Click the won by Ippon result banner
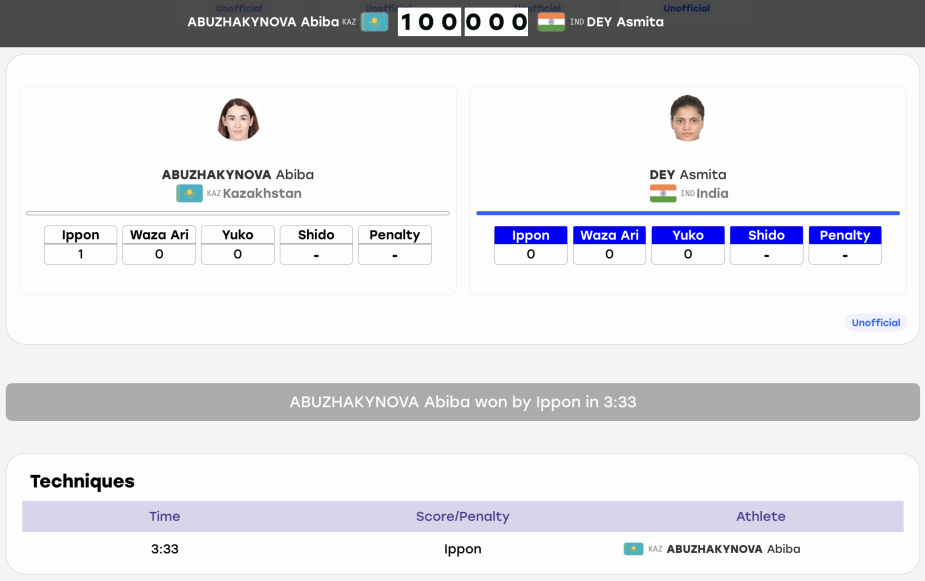 [x=462, y=402]
